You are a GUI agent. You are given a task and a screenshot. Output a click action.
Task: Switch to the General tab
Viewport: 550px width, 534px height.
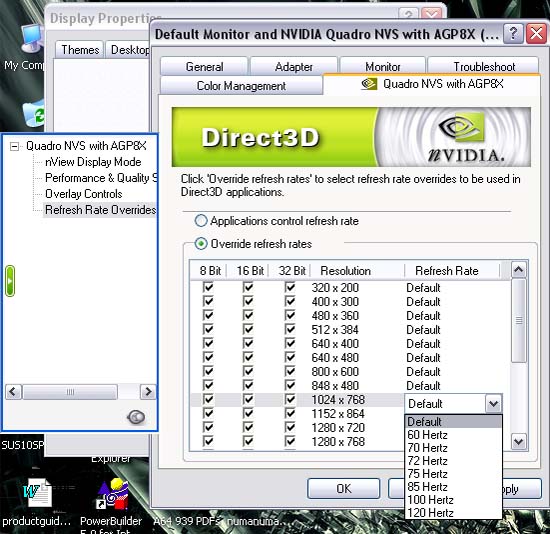[204, 66]
